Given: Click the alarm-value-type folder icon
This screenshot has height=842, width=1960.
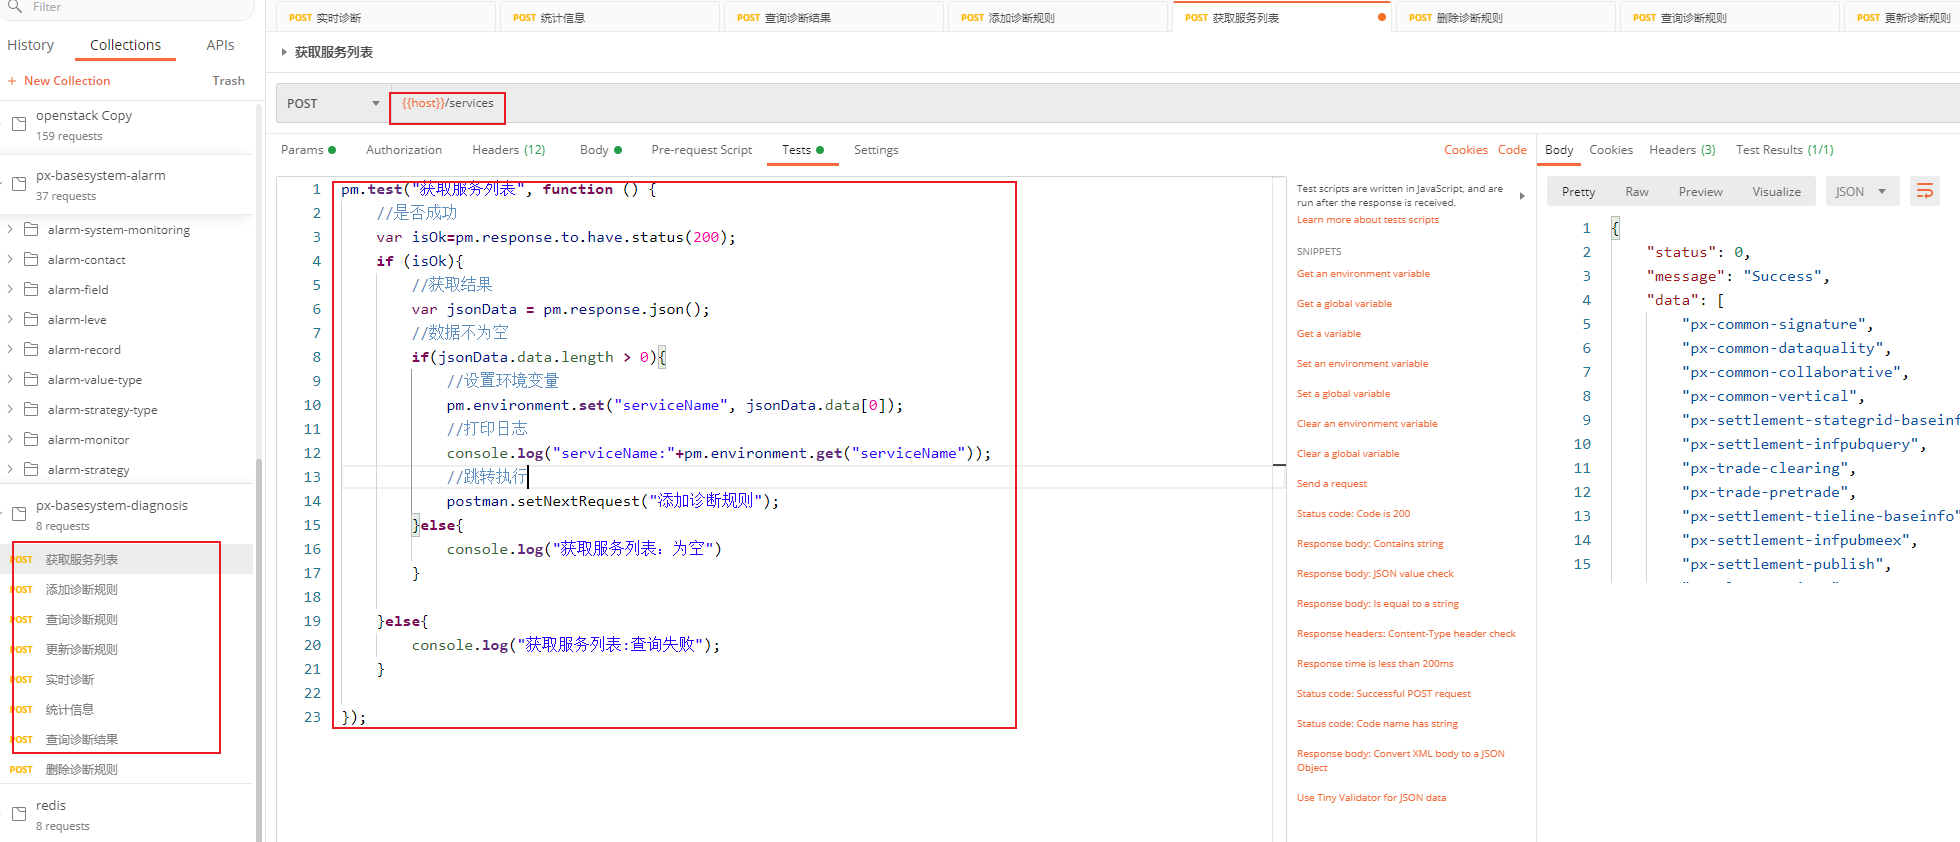Looking at the screenshot, I should point(31,379).
